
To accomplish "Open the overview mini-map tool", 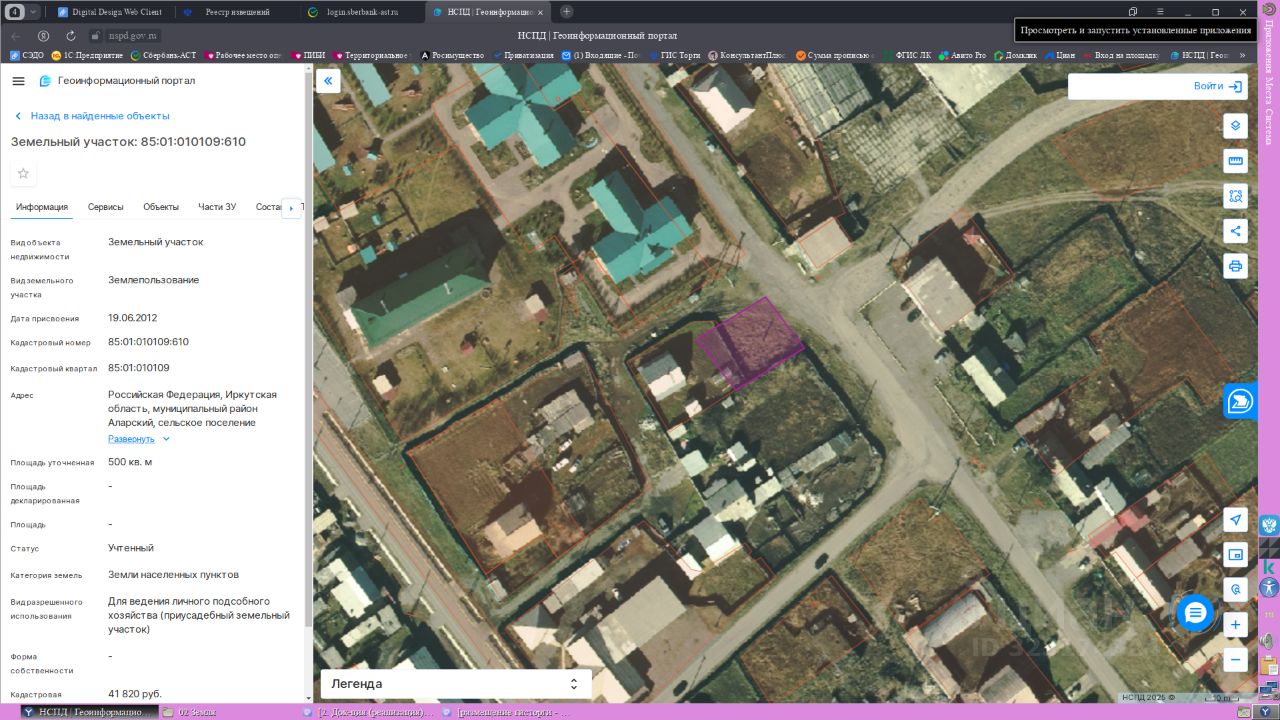I will click(1235, 555).
